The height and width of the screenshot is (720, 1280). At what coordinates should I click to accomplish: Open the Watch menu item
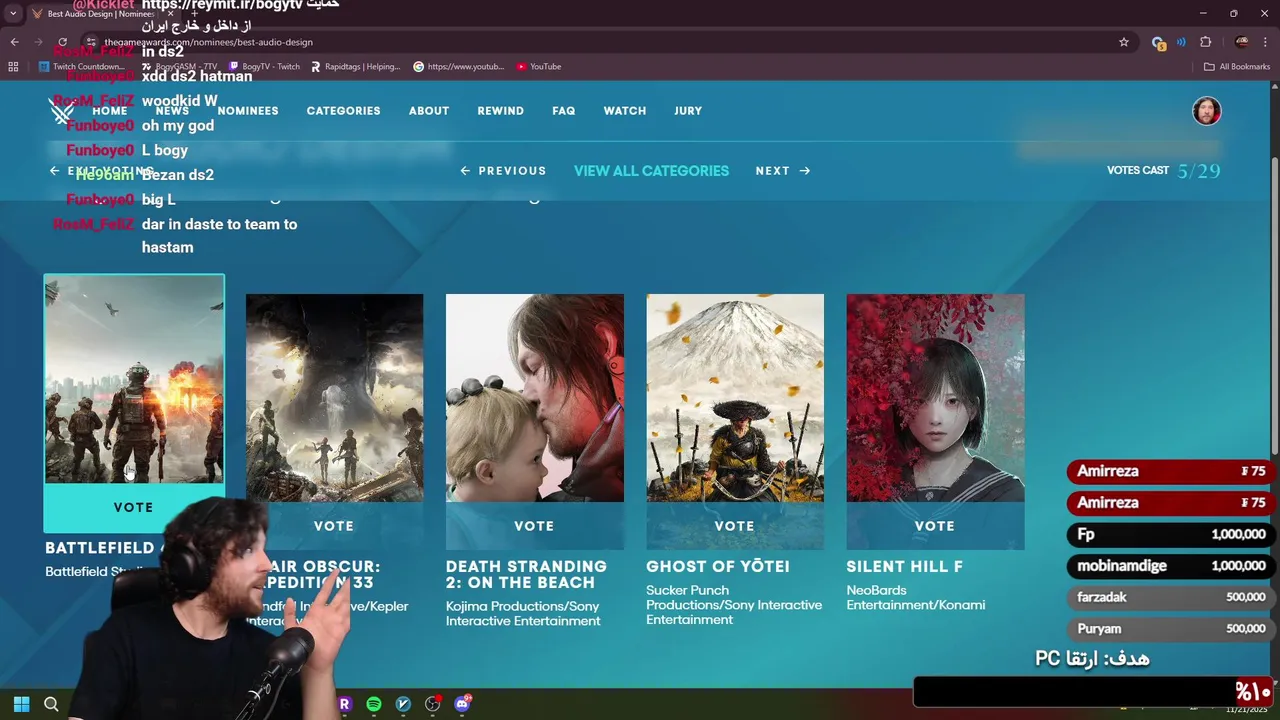625,111
